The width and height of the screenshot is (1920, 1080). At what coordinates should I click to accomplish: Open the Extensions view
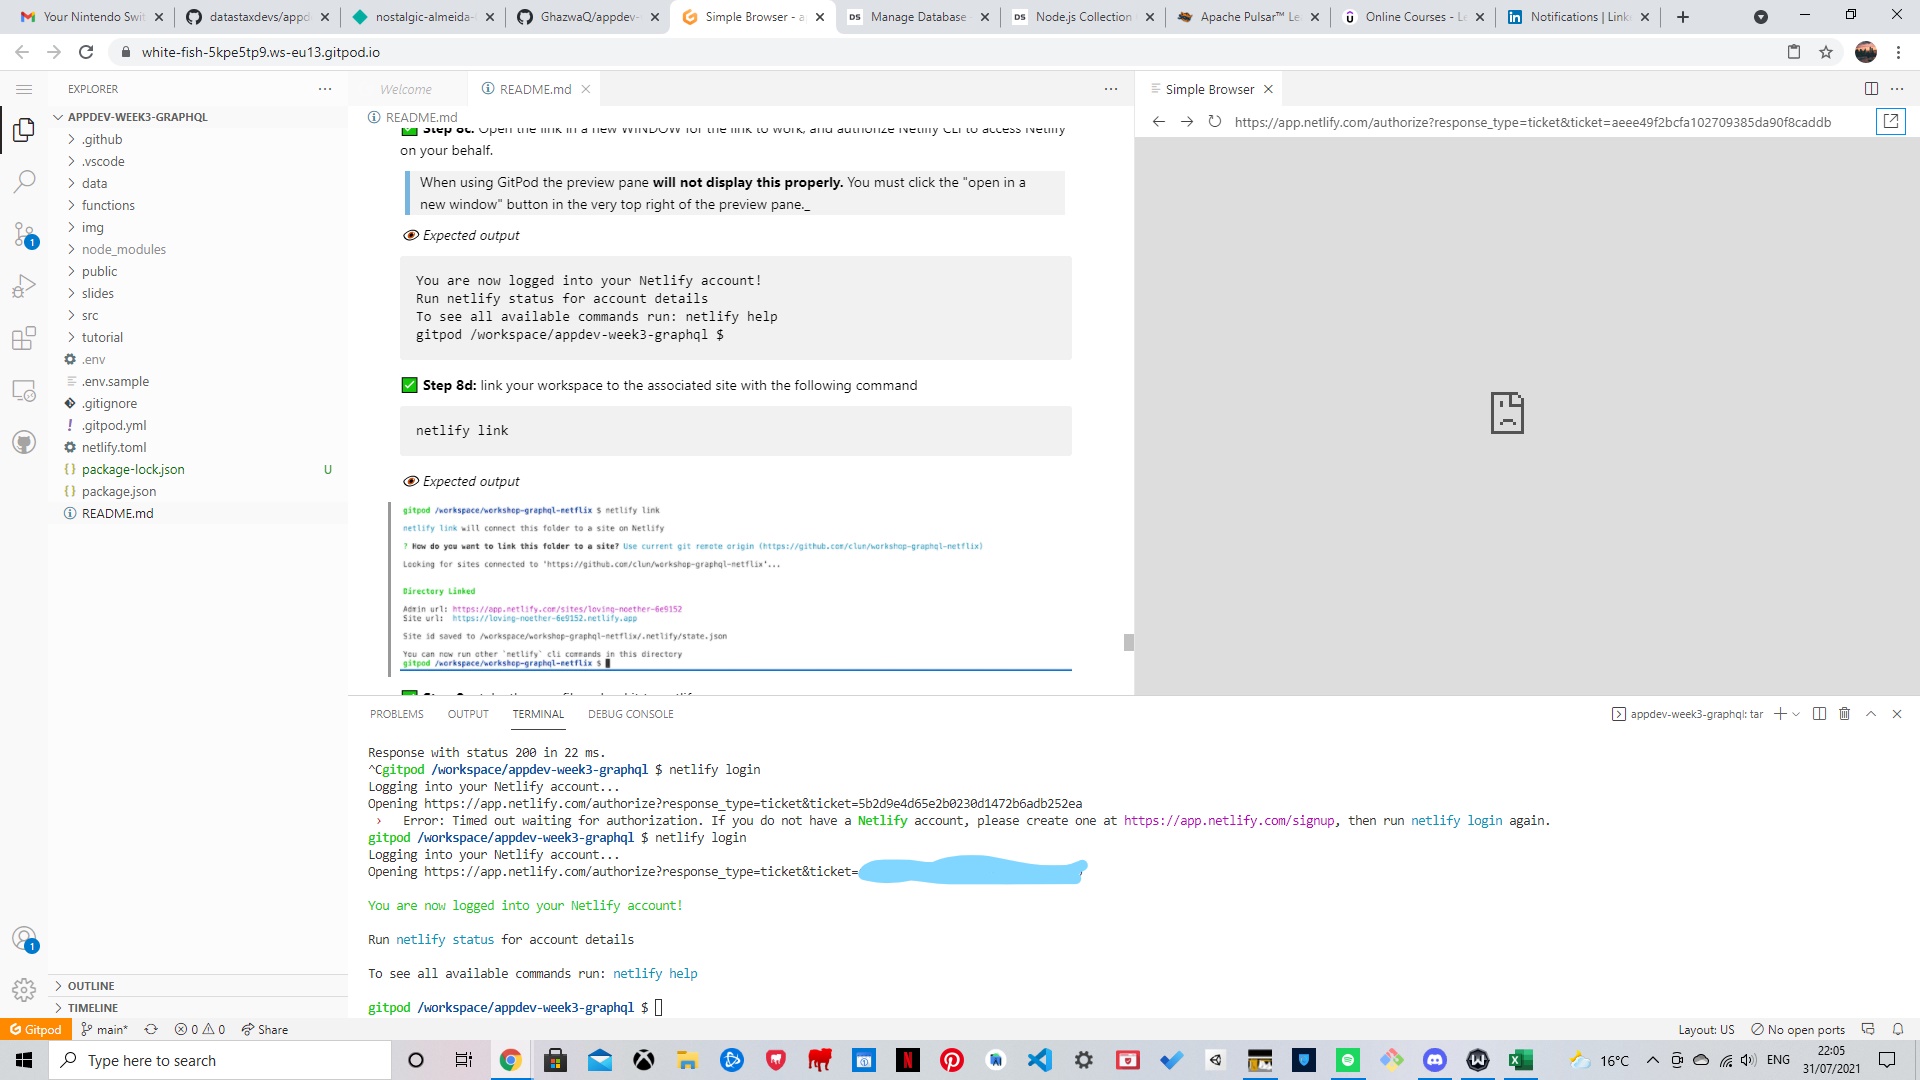[24, 339]
